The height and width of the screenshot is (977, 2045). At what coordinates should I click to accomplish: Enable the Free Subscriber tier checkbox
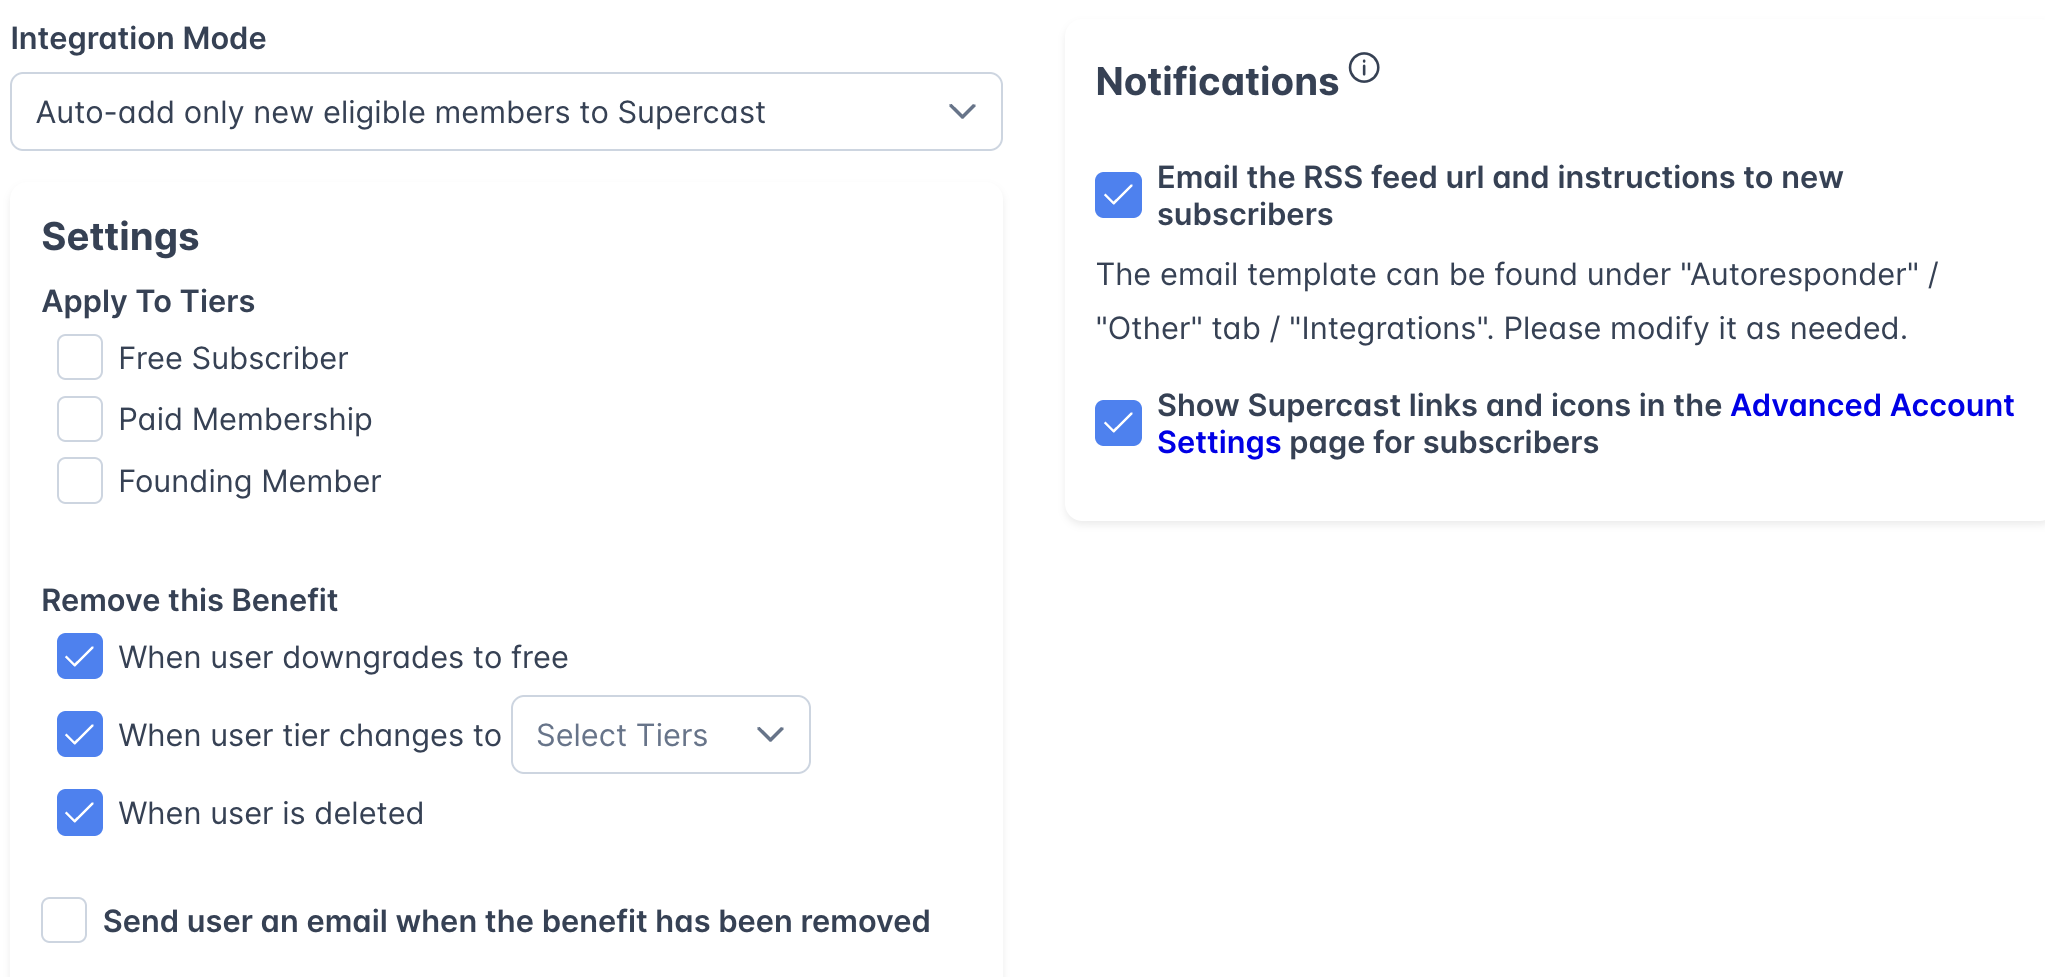tap(80, 358)
